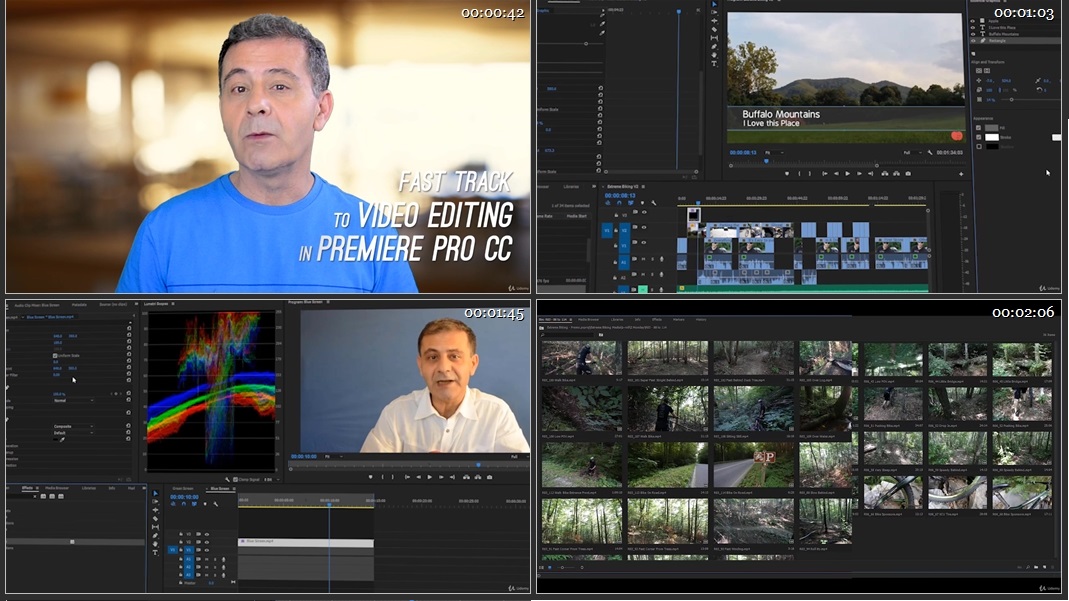Switch to the Metadata tab beside Audio Clip Mixer
1069x601 pixels.
pos(79,305)
